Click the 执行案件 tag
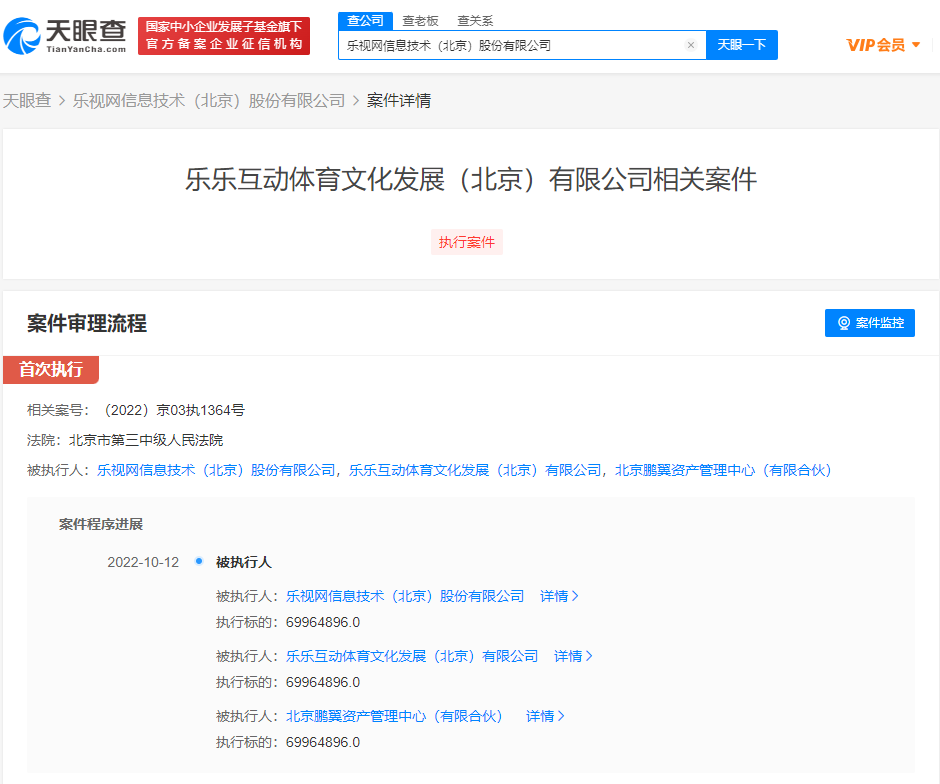The image size is (940, 784). (466, 242)
